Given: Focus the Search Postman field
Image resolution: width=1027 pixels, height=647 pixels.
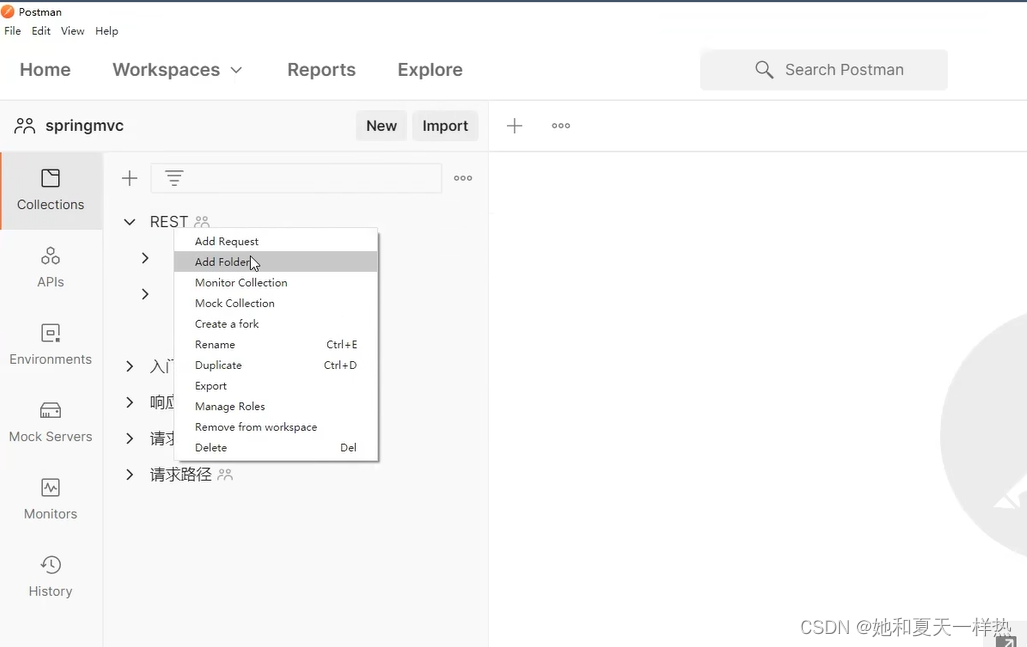Looking at the screenshot, I should coord(824,69).
